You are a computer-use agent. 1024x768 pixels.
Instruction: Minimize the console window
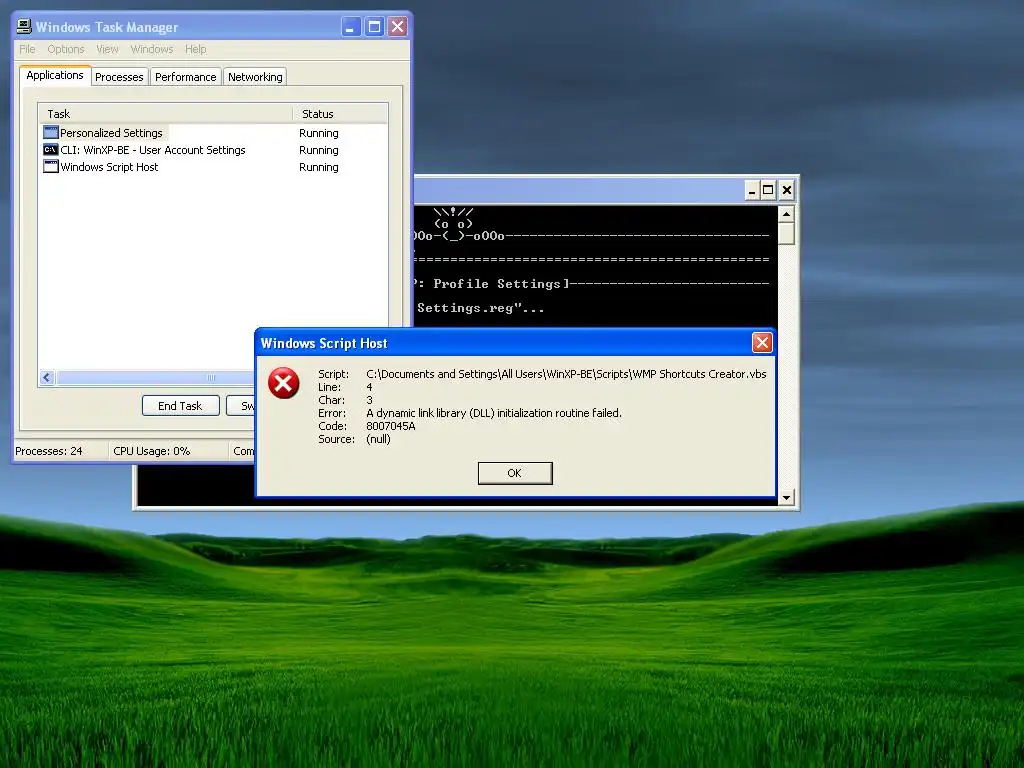pos(752,191)
